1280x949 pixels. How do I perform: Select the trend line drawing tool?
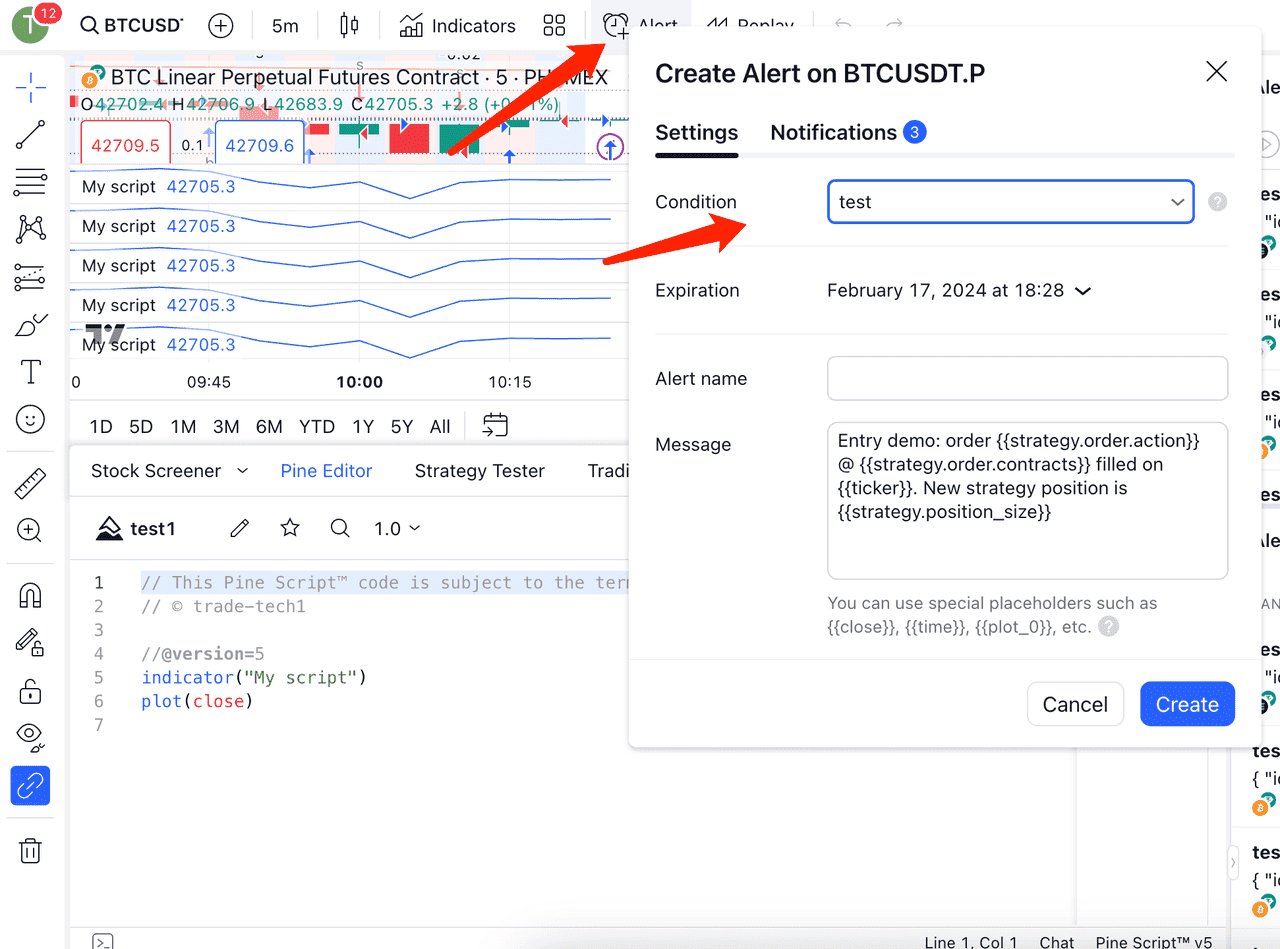pyautogui.click(x=31, y=135)
